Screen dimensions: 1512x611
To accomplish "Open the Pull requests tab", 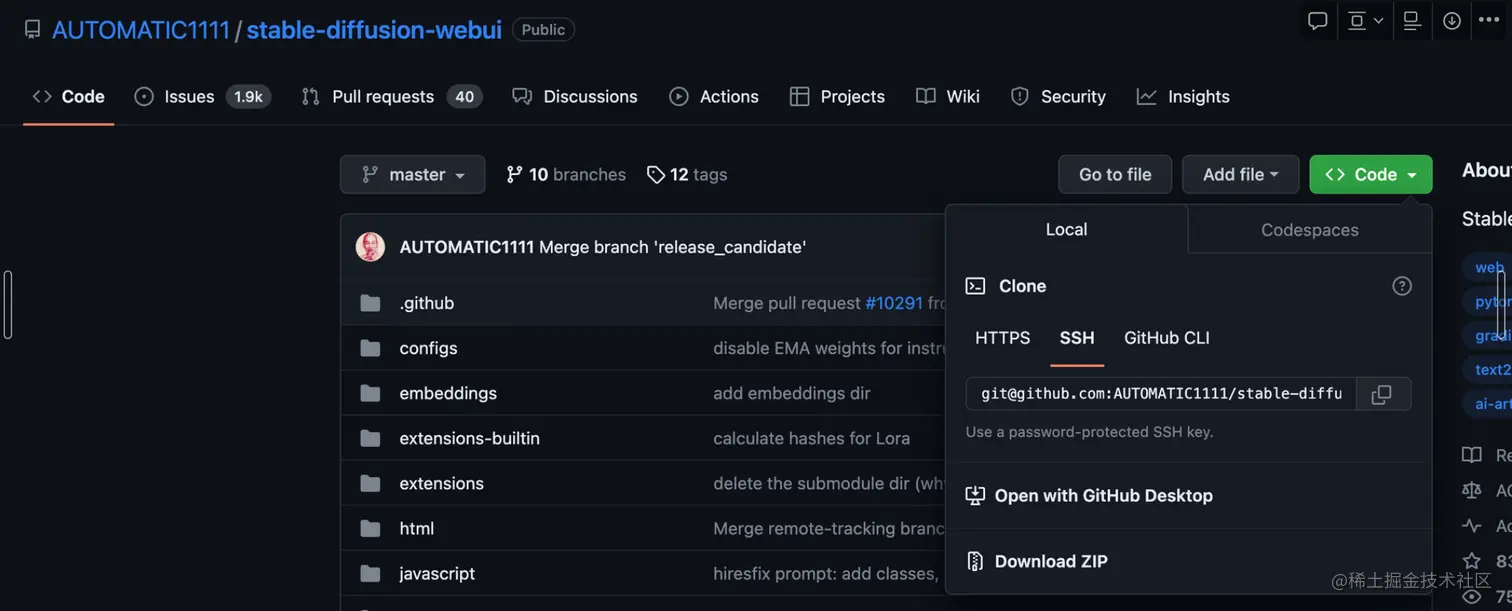I will click(x=383, y=97).
